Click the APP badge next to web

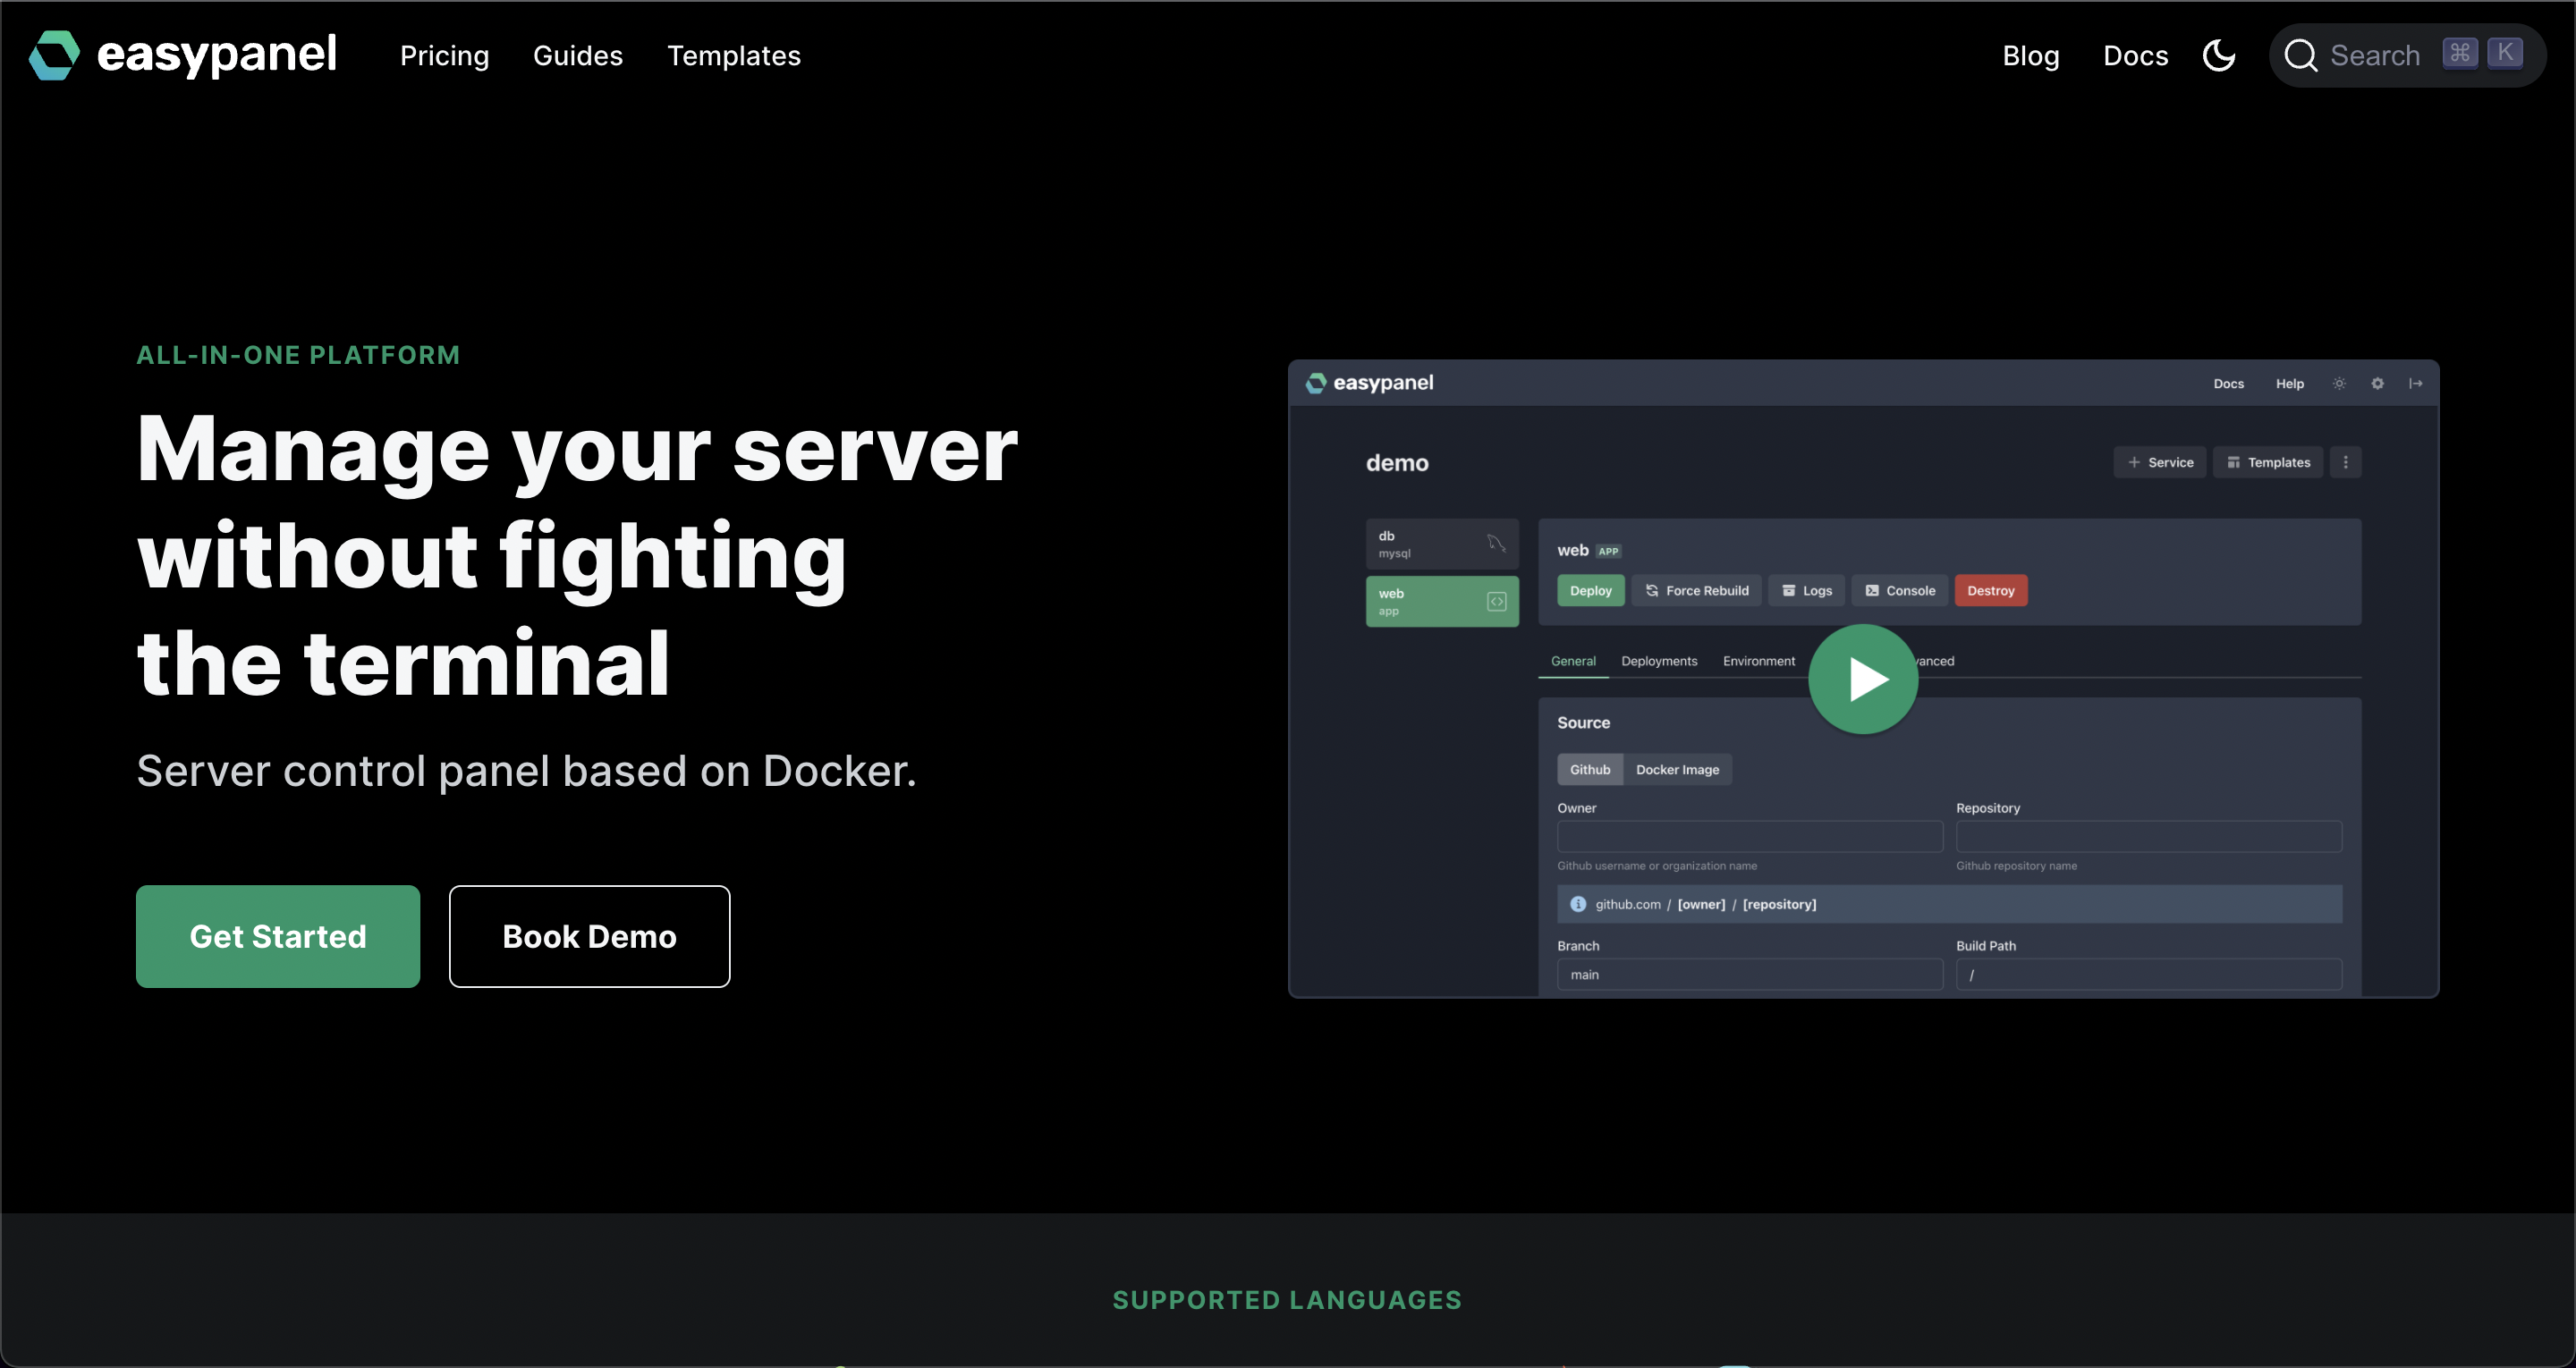pyautogui.click(x=1608, y=551)
